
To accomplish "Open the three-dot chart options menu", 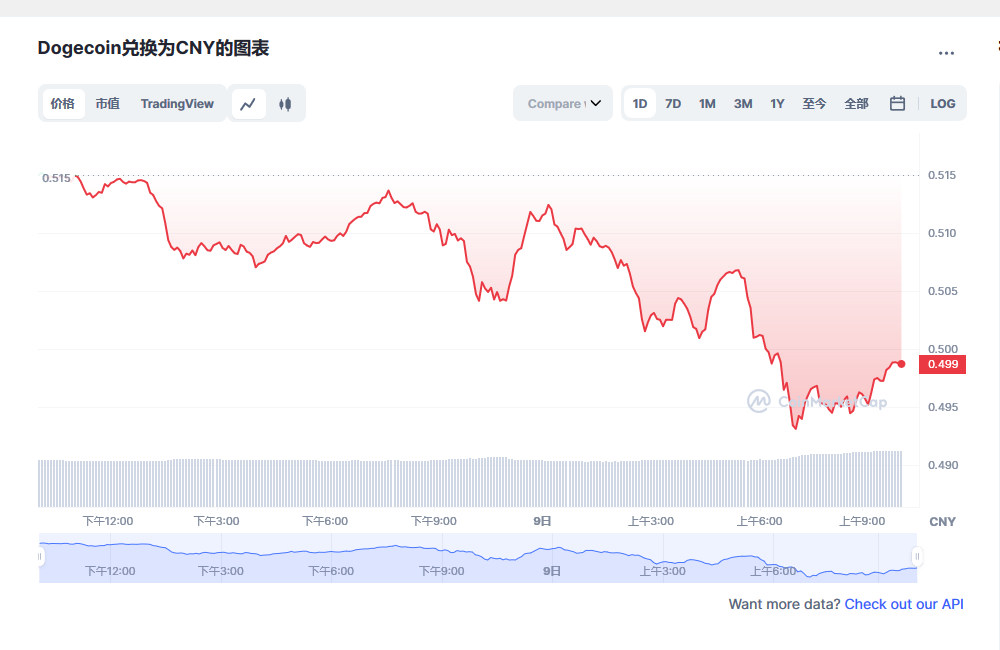I will [945, 52].
